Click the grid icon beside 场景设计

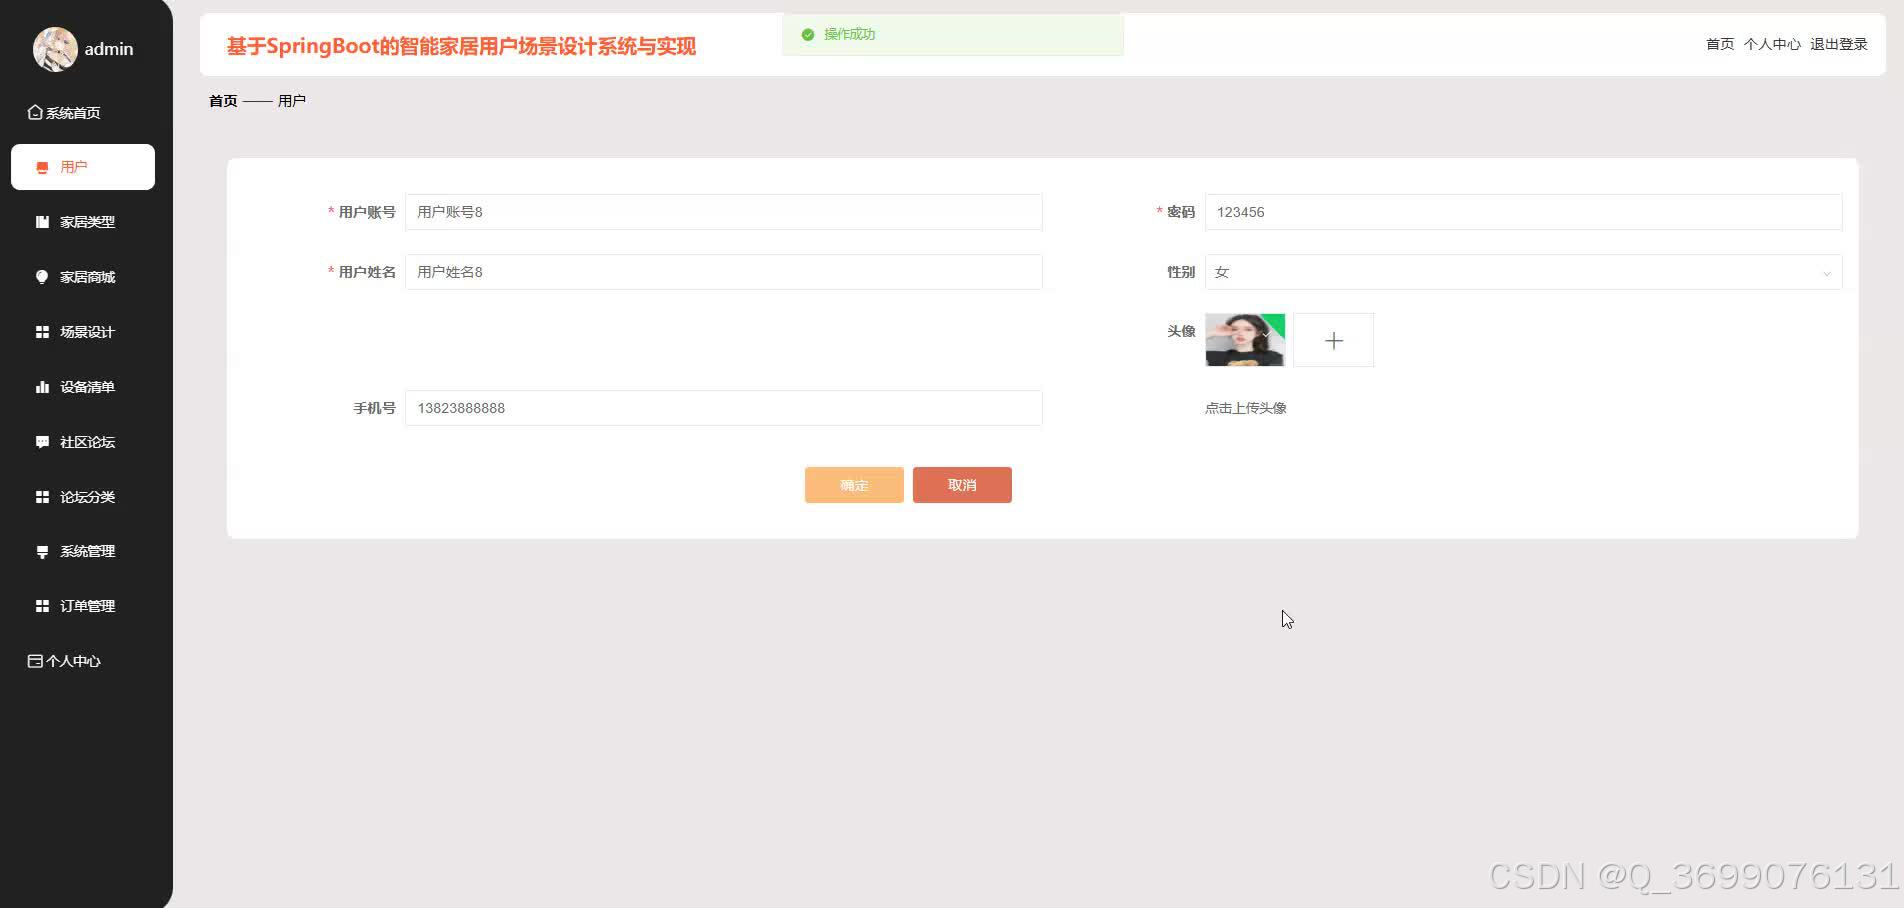[x=42, y=332]
